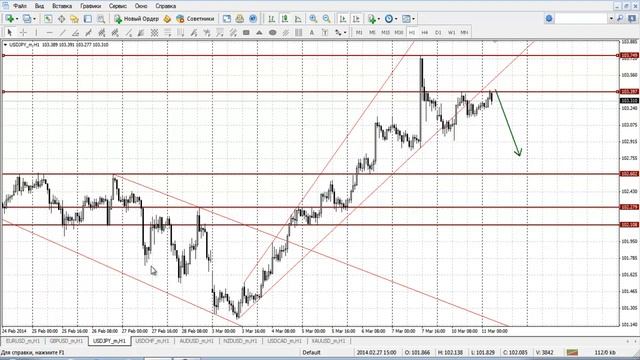Open the Файл menu
The image size is (640, 360).
coord(20,6)
